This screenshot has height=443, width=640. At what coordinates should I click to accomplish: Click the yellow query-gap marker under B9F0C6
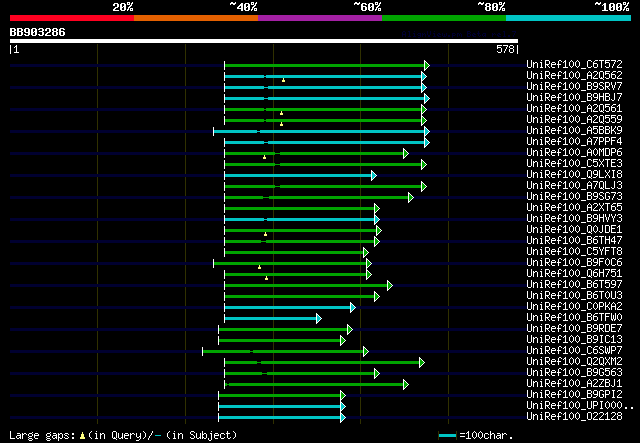pyautogui.click(x=259, y=267)
